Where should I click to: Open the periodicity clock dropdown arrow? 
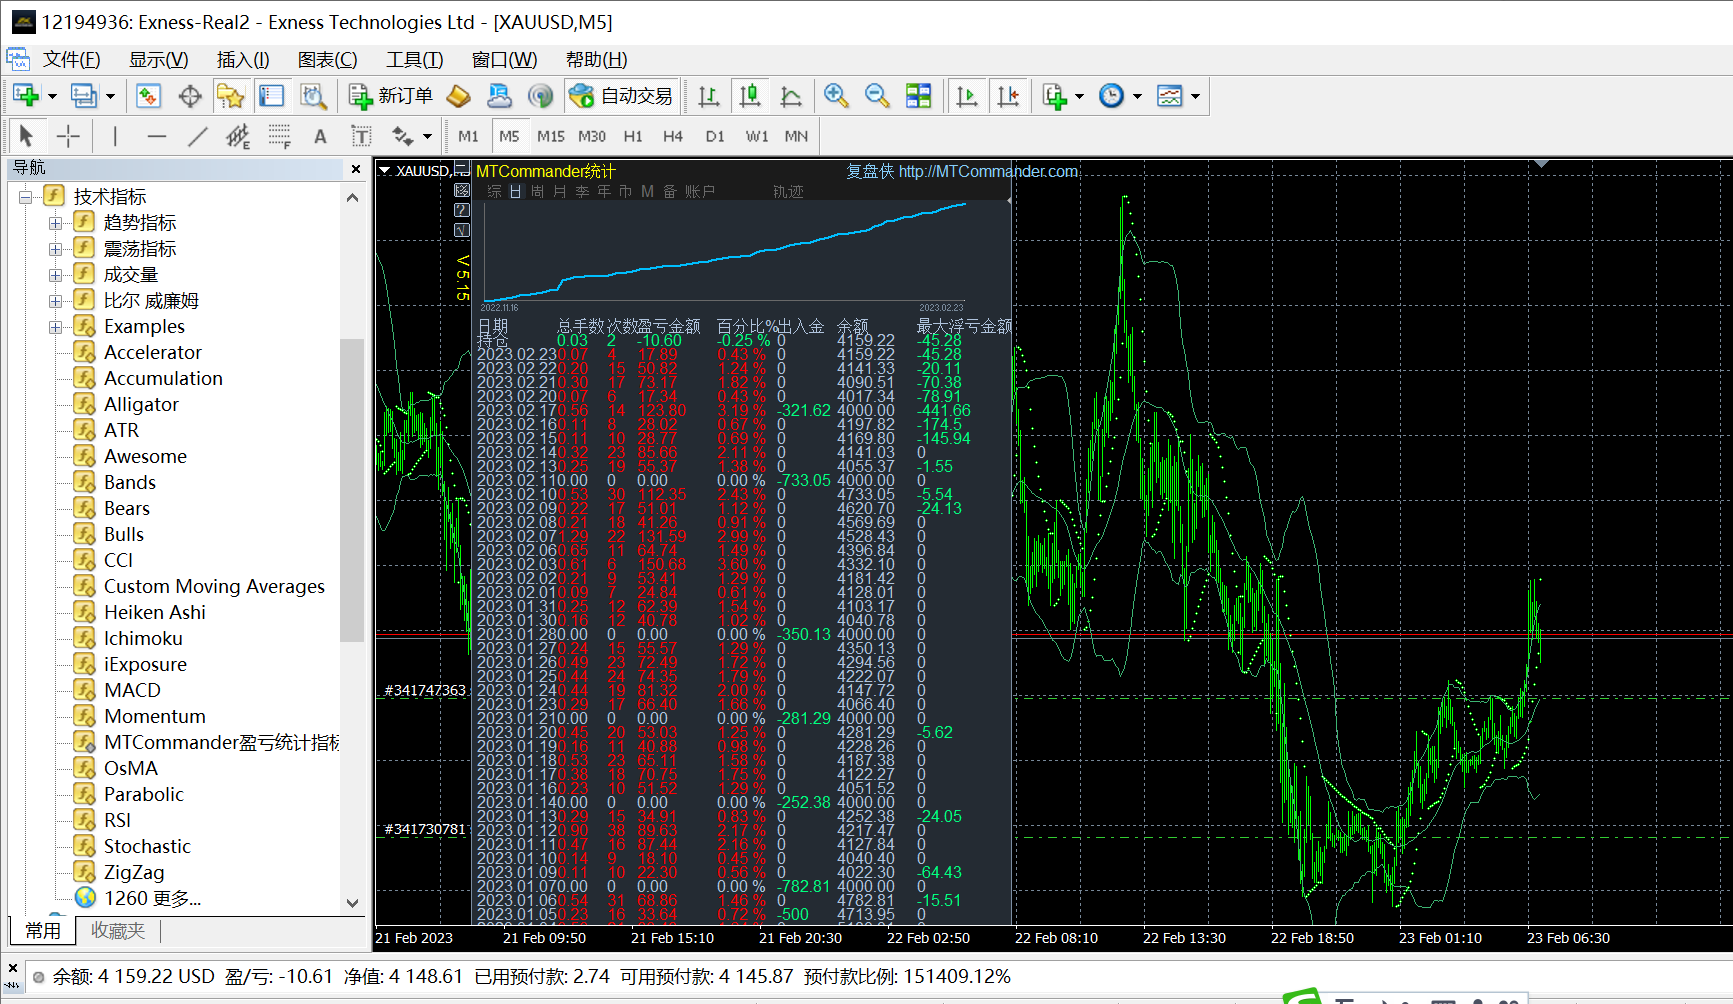[1137, 97]
